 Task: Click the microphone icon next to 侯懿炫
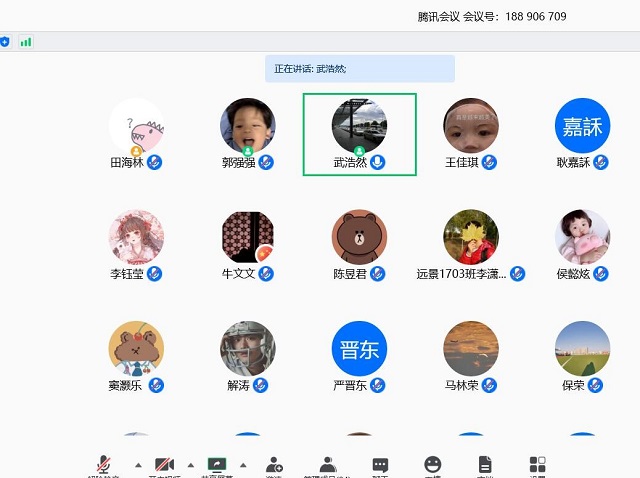pos(601,274)
